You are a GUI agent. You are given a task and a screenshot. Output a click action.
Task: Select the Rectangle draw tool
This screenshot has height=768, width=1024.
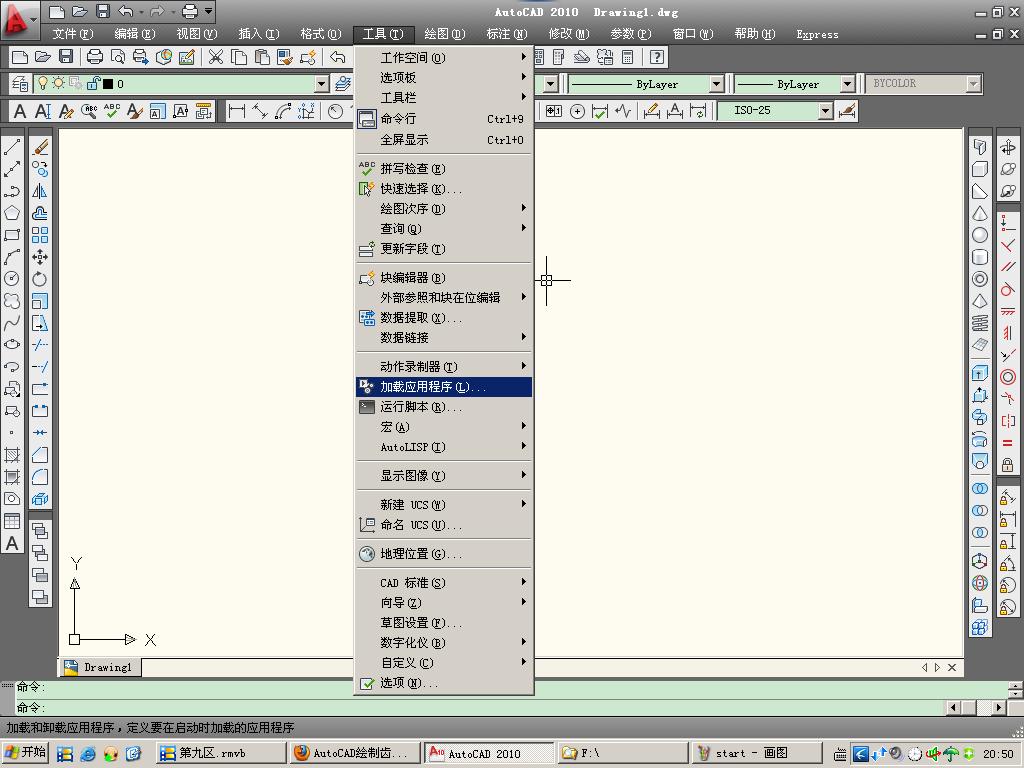(x=12, y=235)
